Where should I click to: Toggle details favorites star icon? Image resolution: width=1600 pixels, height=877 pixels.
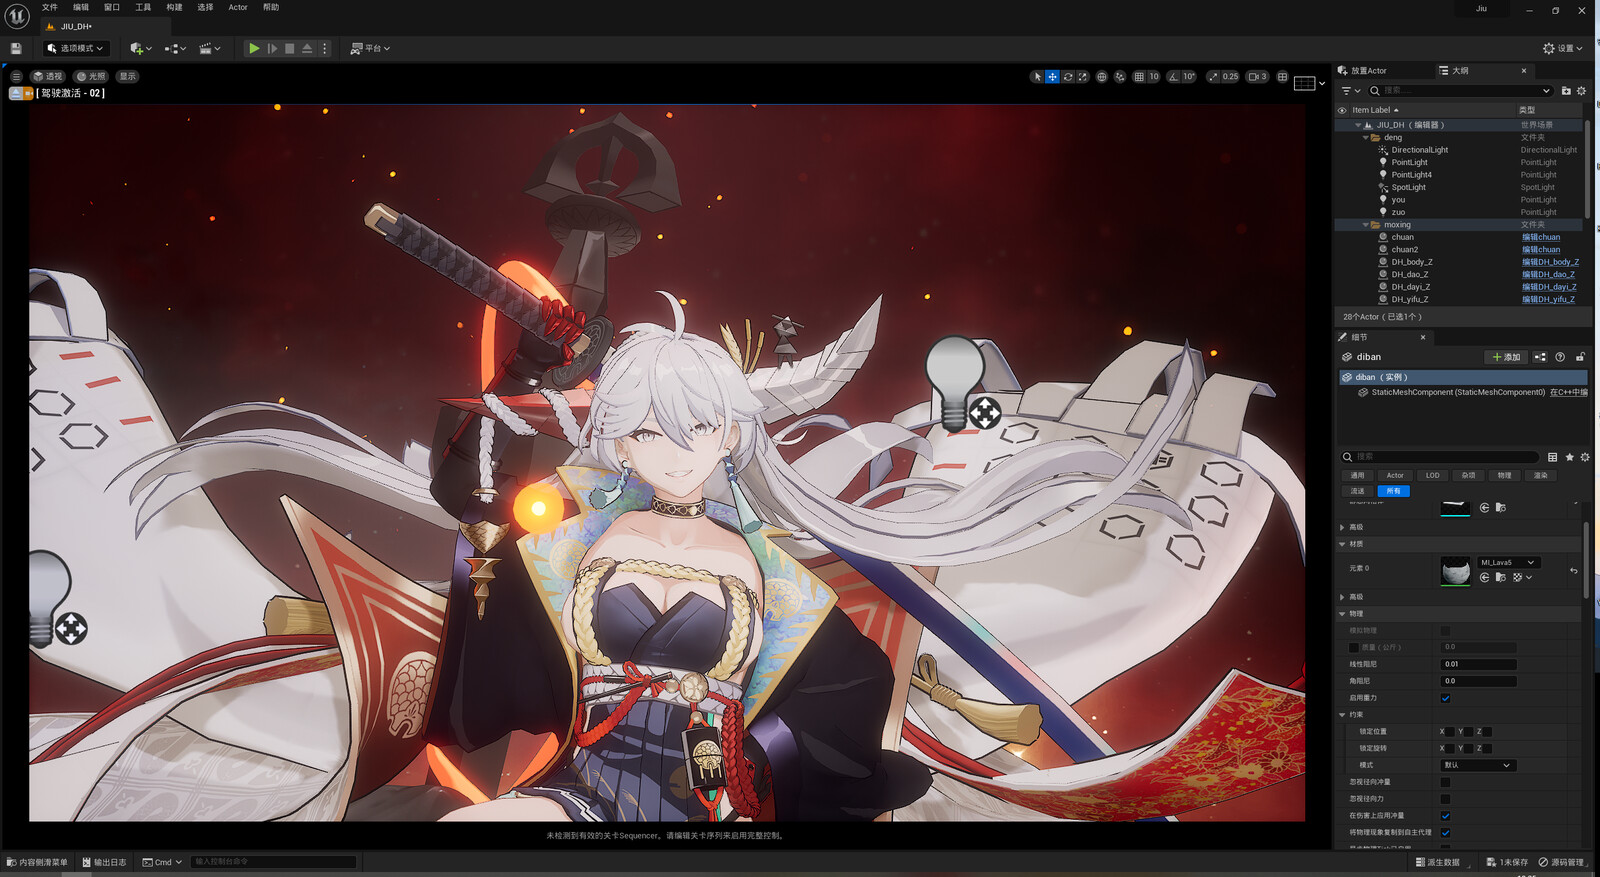point(1569,457)
